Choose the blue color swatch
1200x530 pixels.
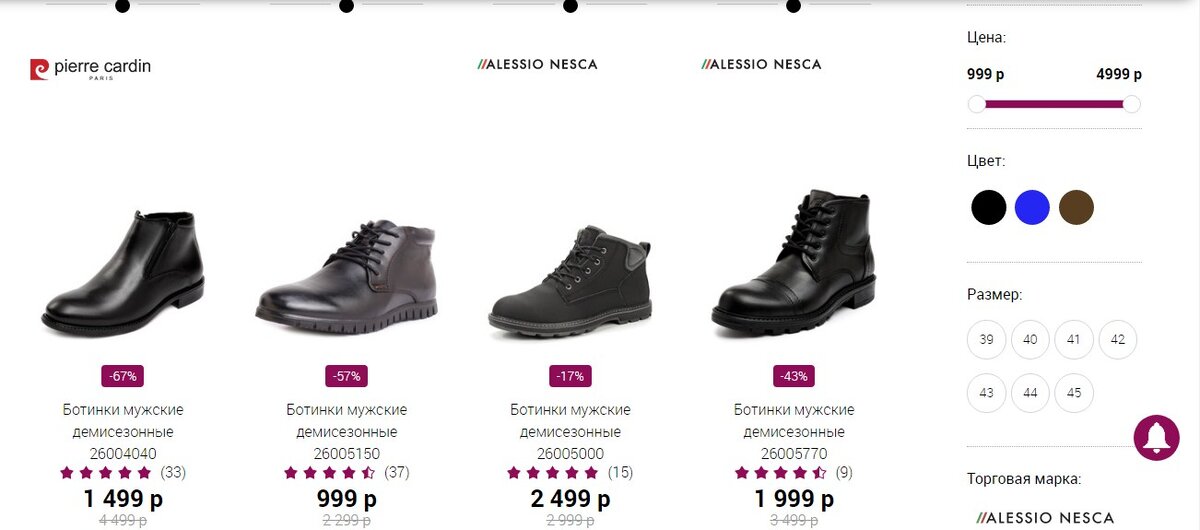pyautogui.click(x=1032, y=208)
